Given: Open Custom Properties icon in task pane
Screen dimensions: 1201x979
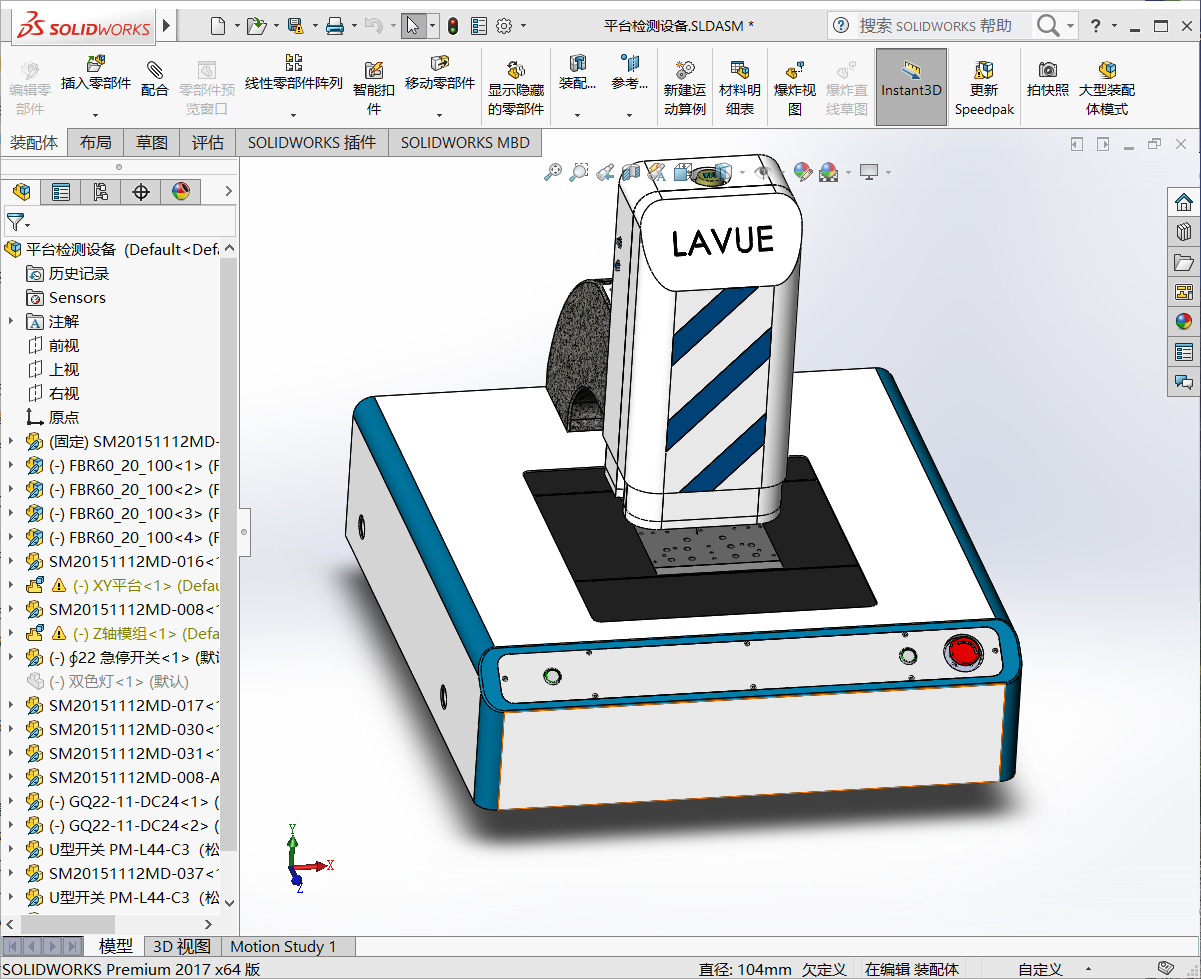Looking at the screenshot, I should [x=1184, y=352].
